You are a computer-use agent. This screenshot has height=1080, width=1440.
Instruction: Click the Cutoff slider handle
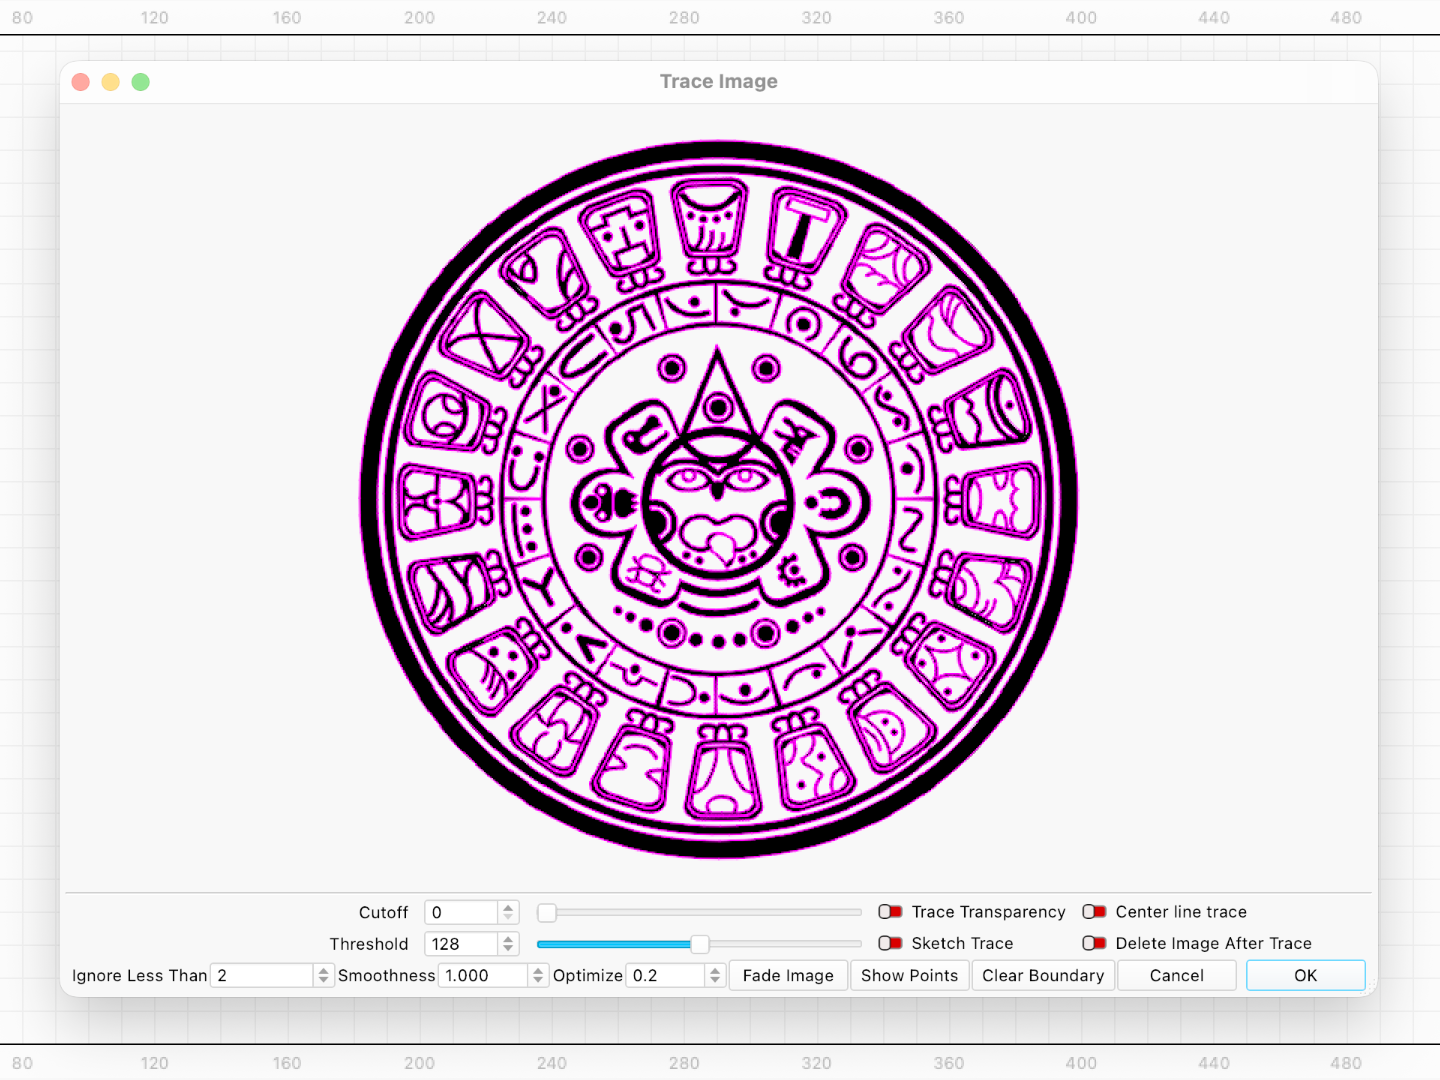(547, 912)
